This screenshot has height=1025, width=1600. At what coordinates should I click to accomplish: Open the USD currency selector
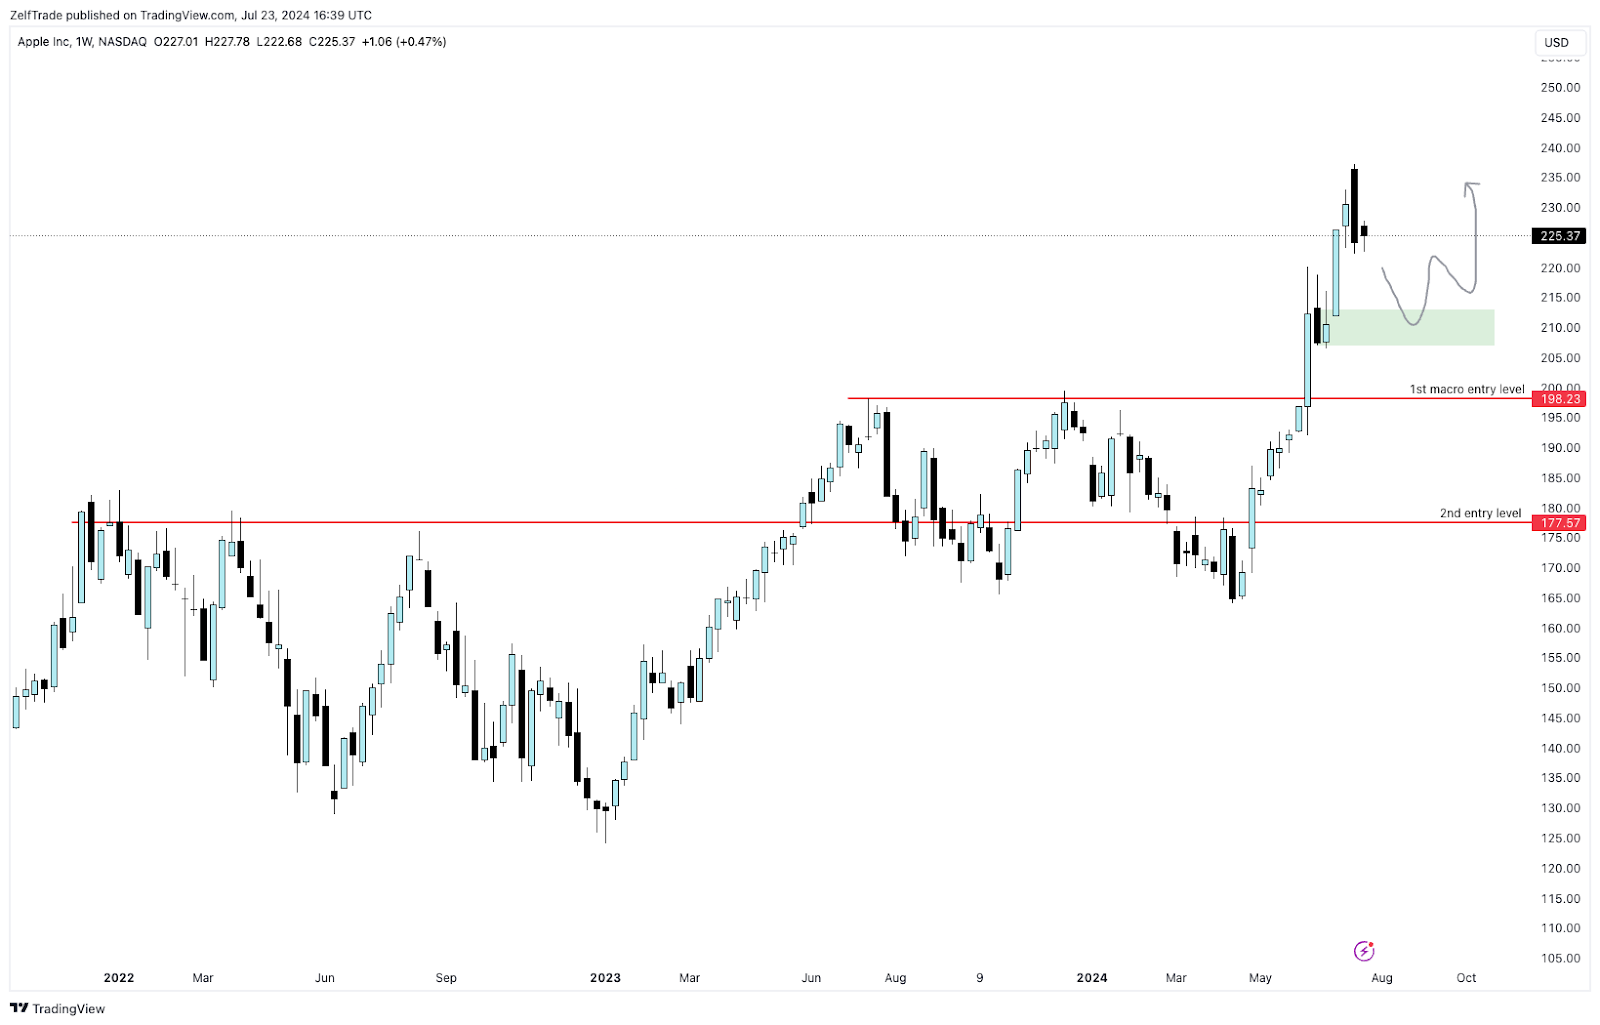(1557, 42)
